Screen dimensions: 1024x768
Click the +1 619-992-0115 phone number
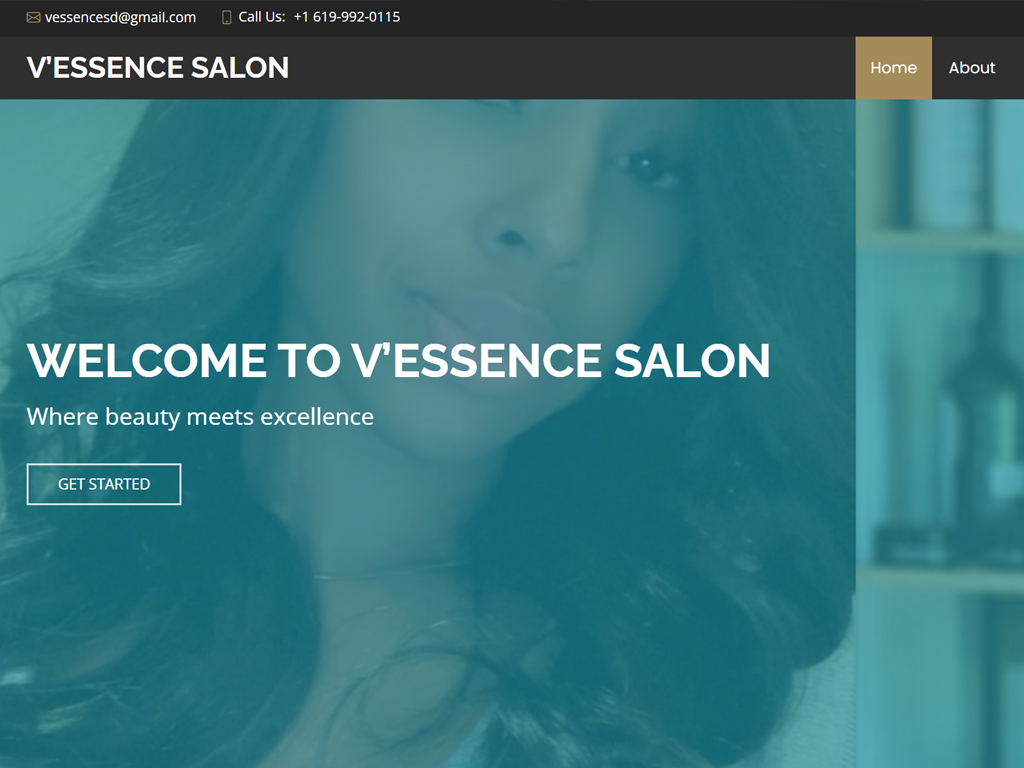tap(347, 17)
